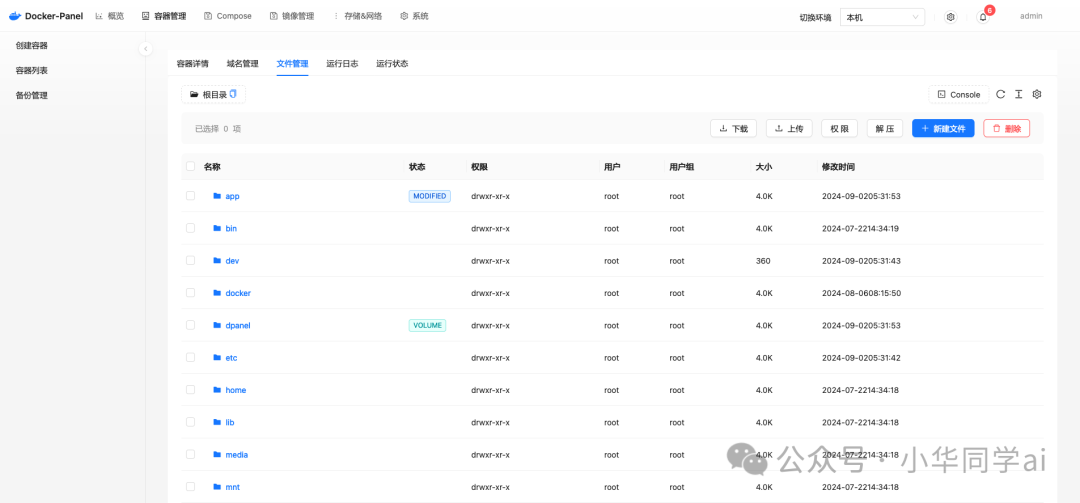Viewport: 1080px width, 503px height.
Task: Check the docker folder checkbox
Action: pyautogui.click(x=191, y=293)
